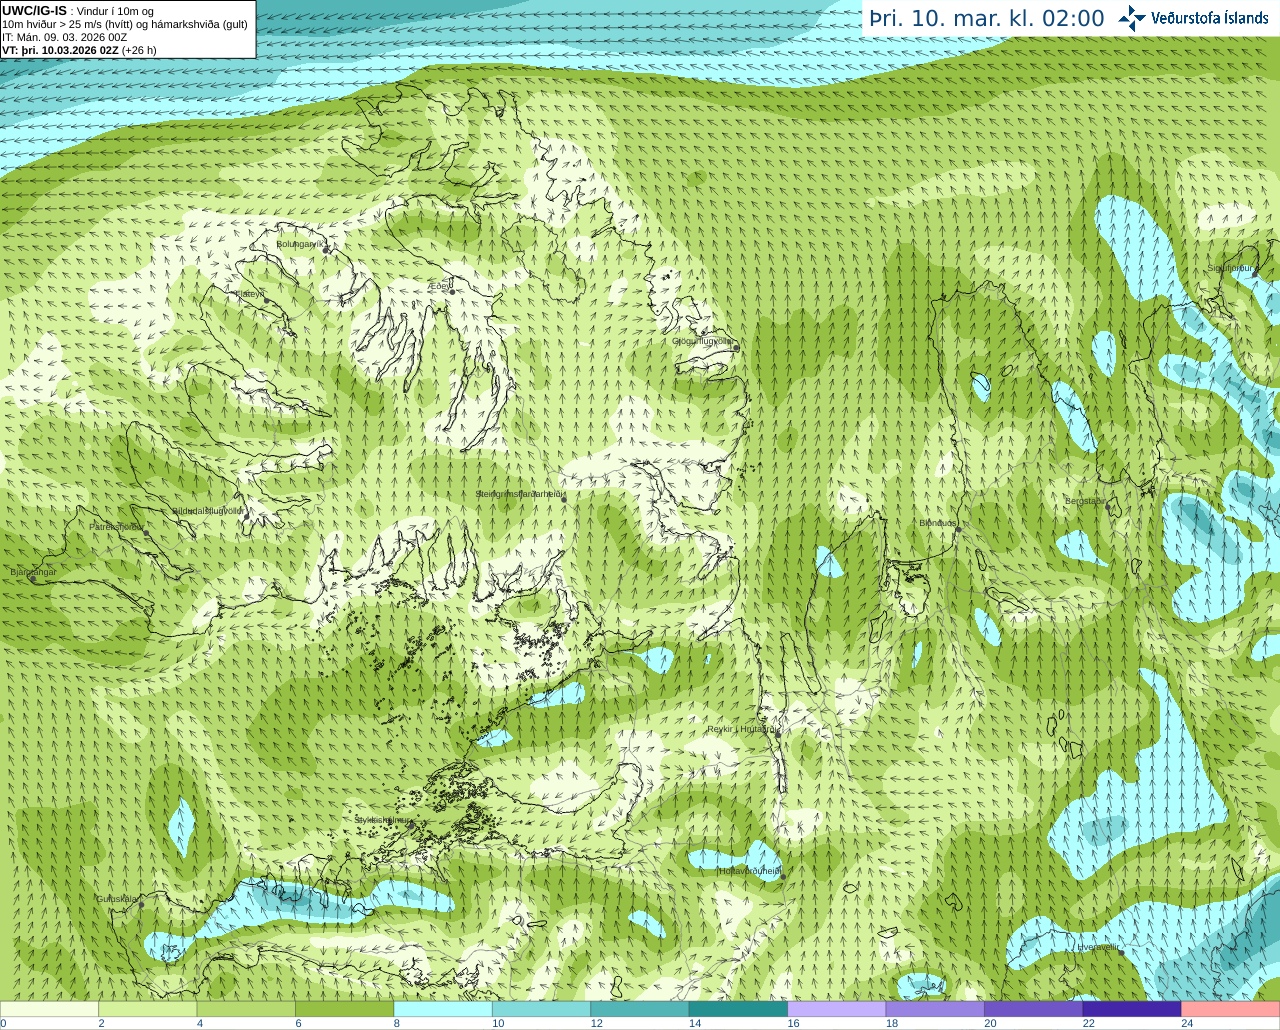Image resolution: width=1280 pixels, height=1030 pixels.
Task: Click the Stykkishólmur station label
Action: click(382, 819)
